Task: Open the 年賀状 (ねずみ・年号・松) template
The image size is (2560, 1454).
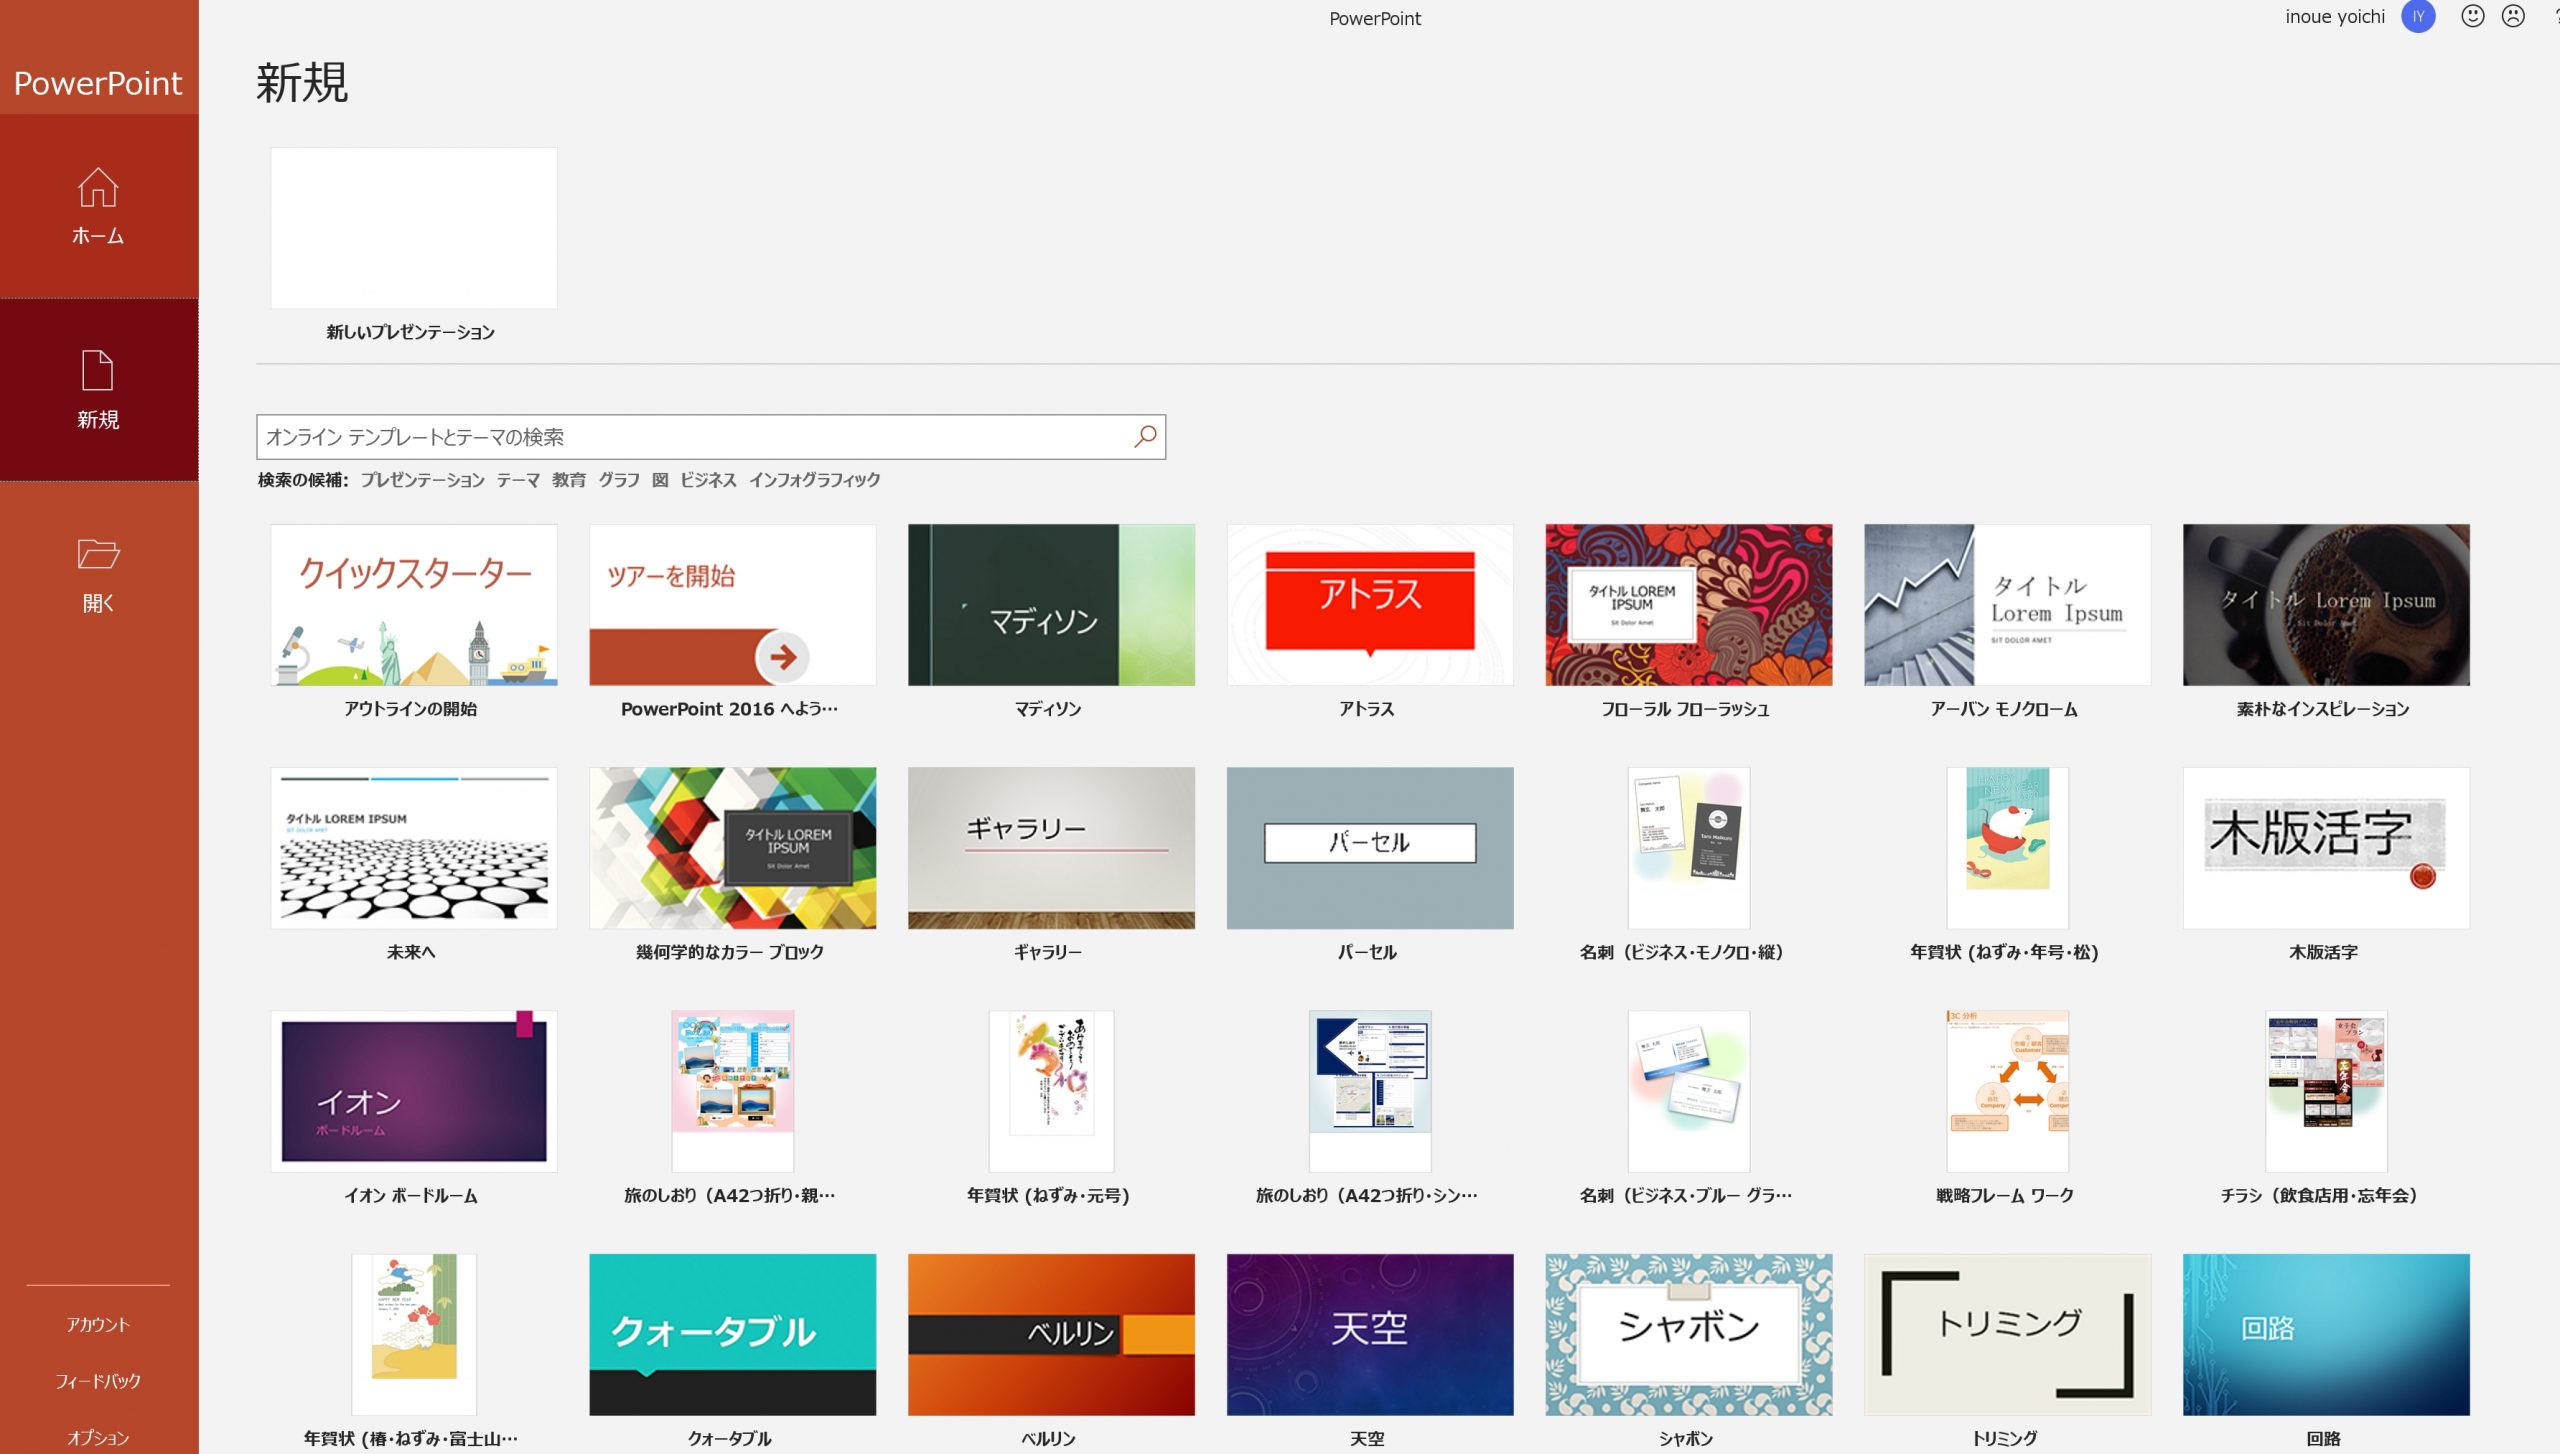Action: click(2007, 848)
